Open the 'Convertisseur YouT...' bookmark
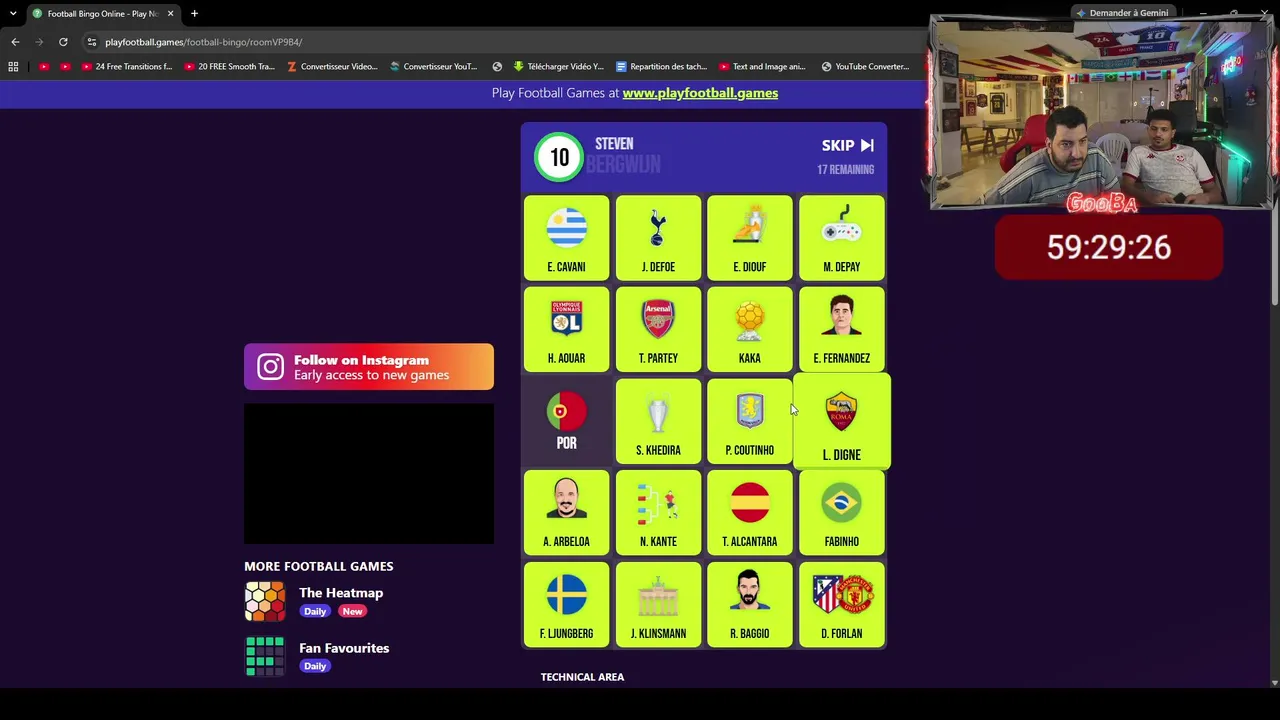 coord(434,67)
